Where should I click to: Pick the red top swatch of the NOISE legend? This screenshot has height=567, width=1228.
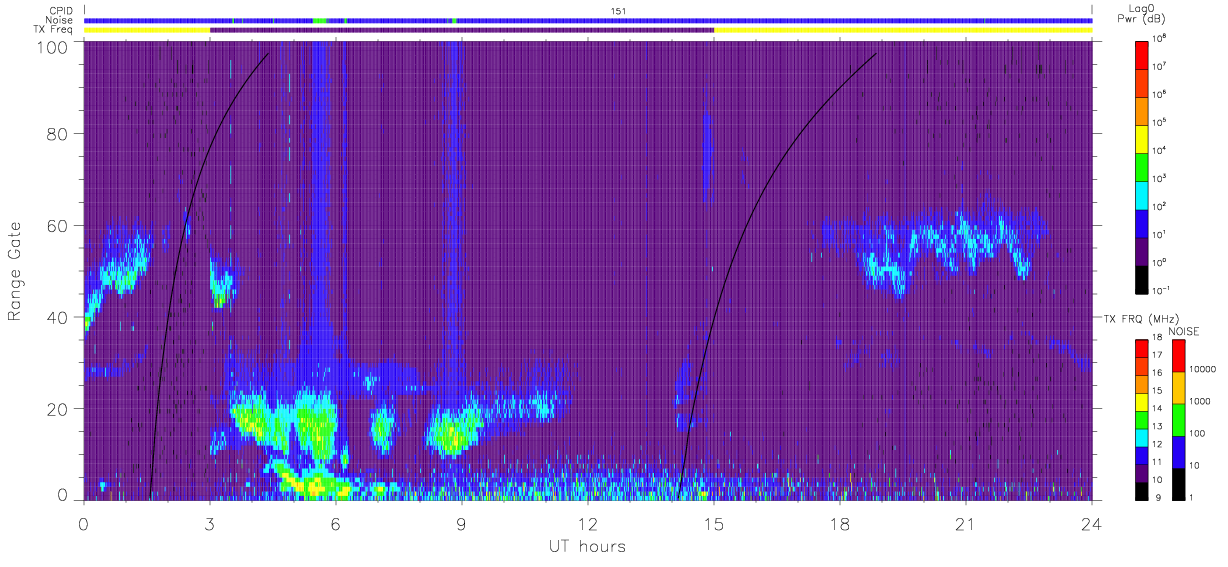1179,356
